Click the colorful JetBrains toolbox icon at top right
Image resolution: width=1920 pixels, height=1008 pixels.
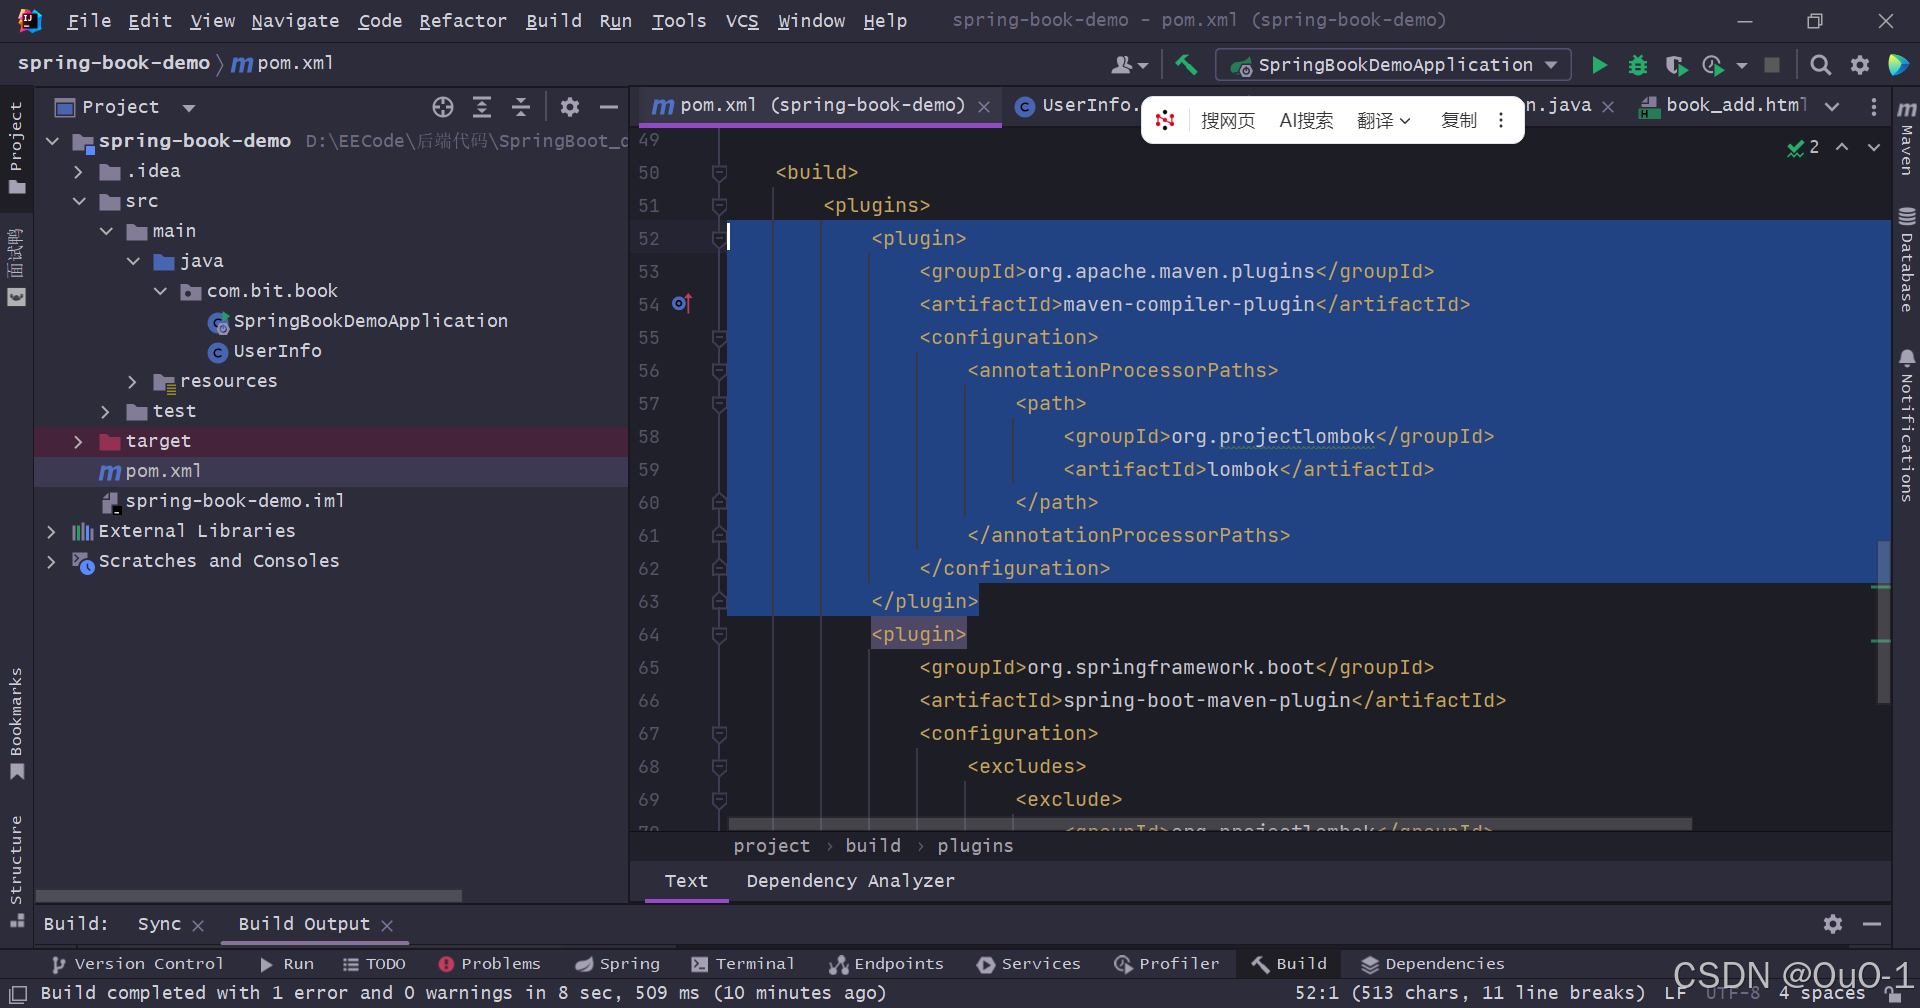tap(1897, 65)
